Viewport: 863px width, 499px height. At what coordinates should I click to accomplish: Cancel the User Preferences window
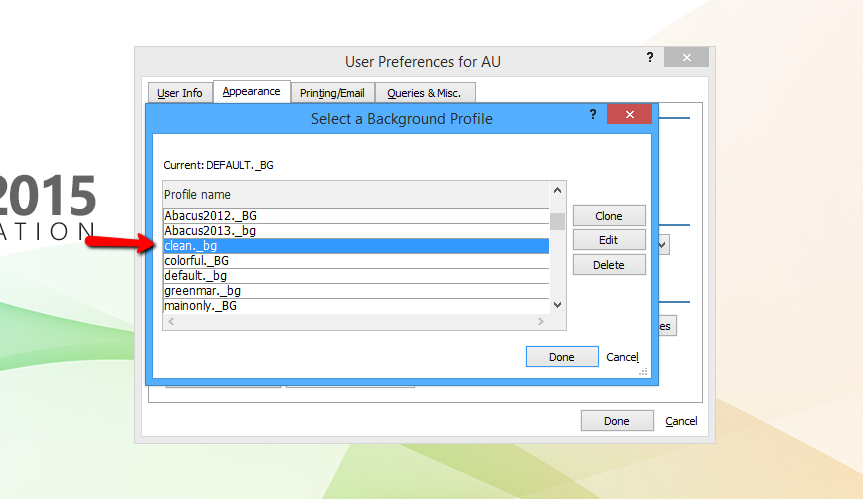[x=681, y=421]
